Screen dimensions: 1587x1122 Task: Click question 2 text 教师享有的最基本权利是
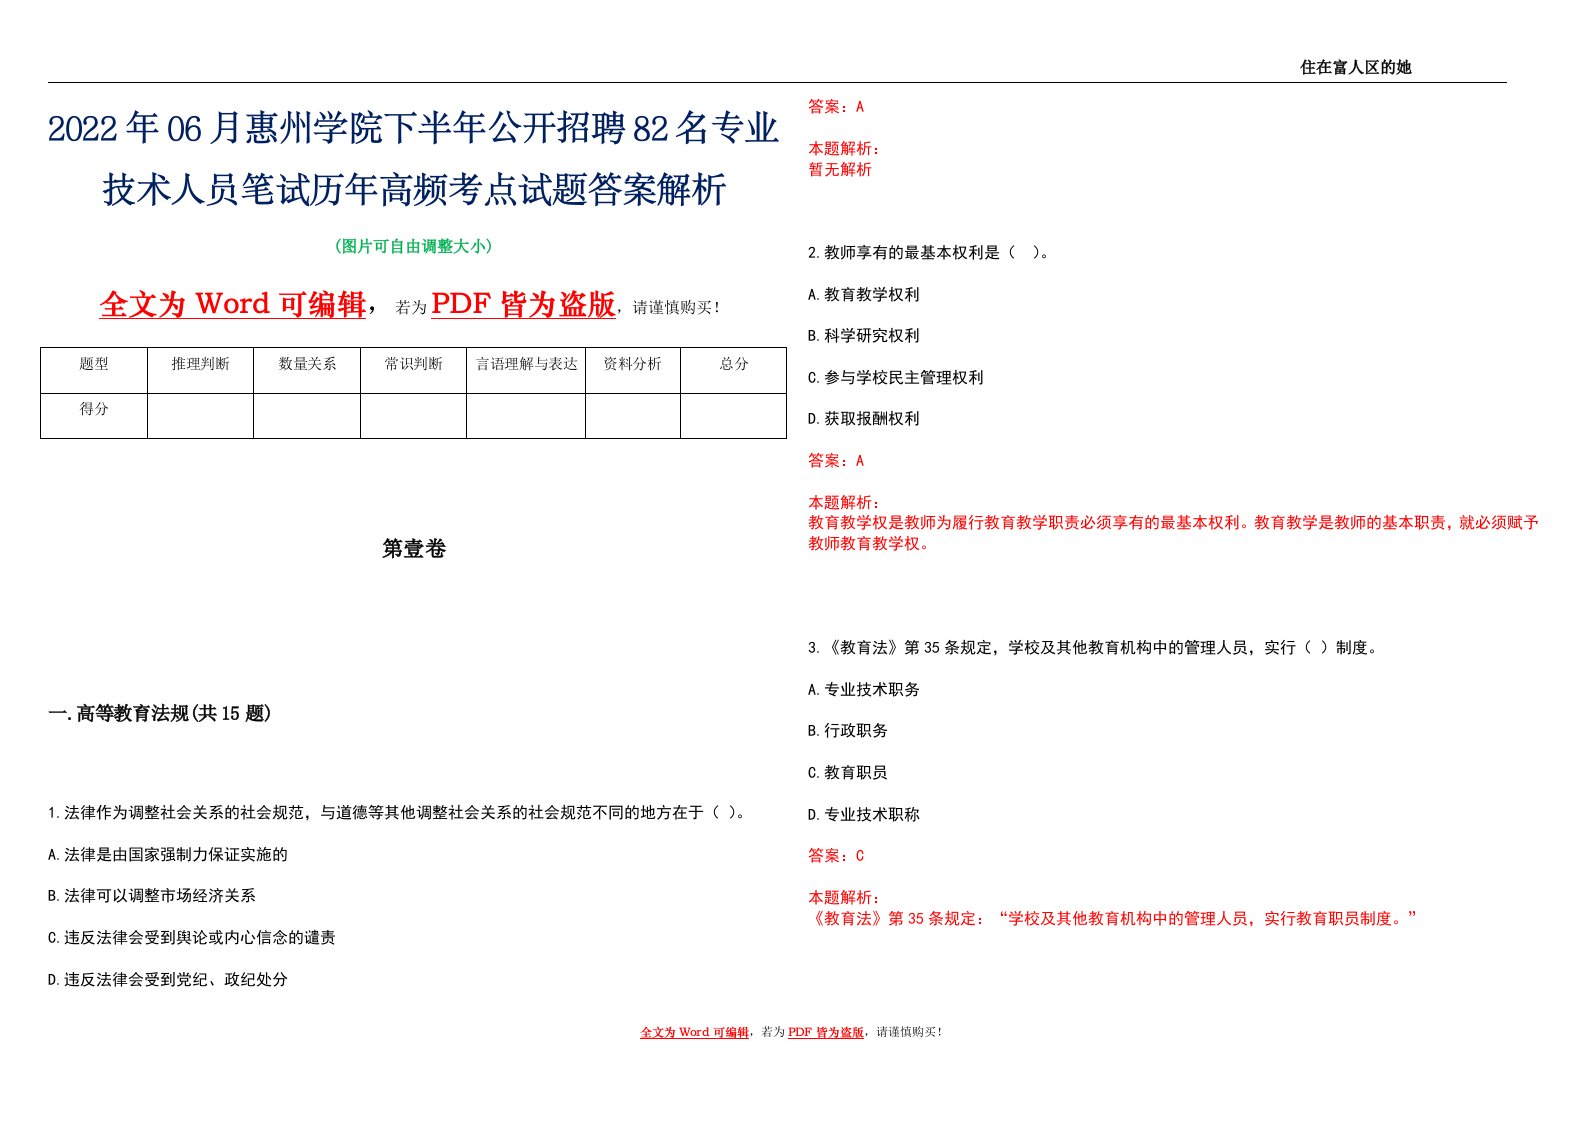coord(930,253)
